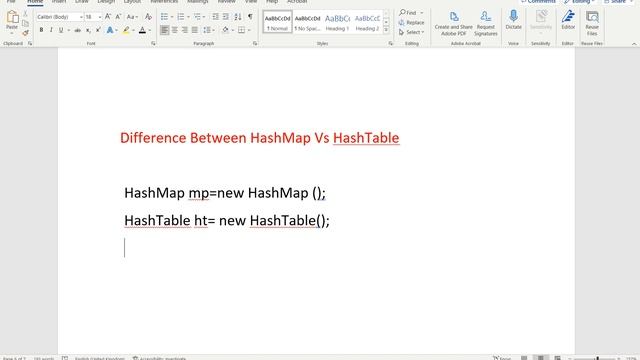640x360 pixels.
Task: Apply the Heading 1 style
Action: pos(337,22)
